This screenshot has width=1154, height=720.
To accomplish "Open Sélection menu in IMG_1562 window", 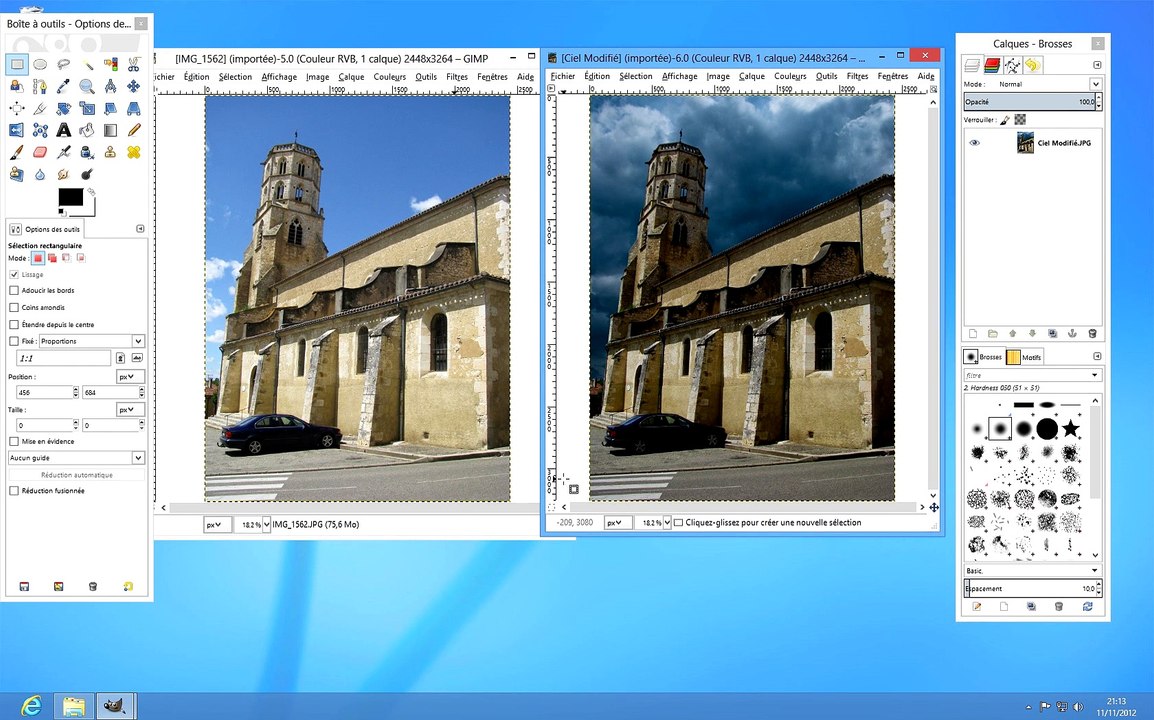I will coord(235,77).
